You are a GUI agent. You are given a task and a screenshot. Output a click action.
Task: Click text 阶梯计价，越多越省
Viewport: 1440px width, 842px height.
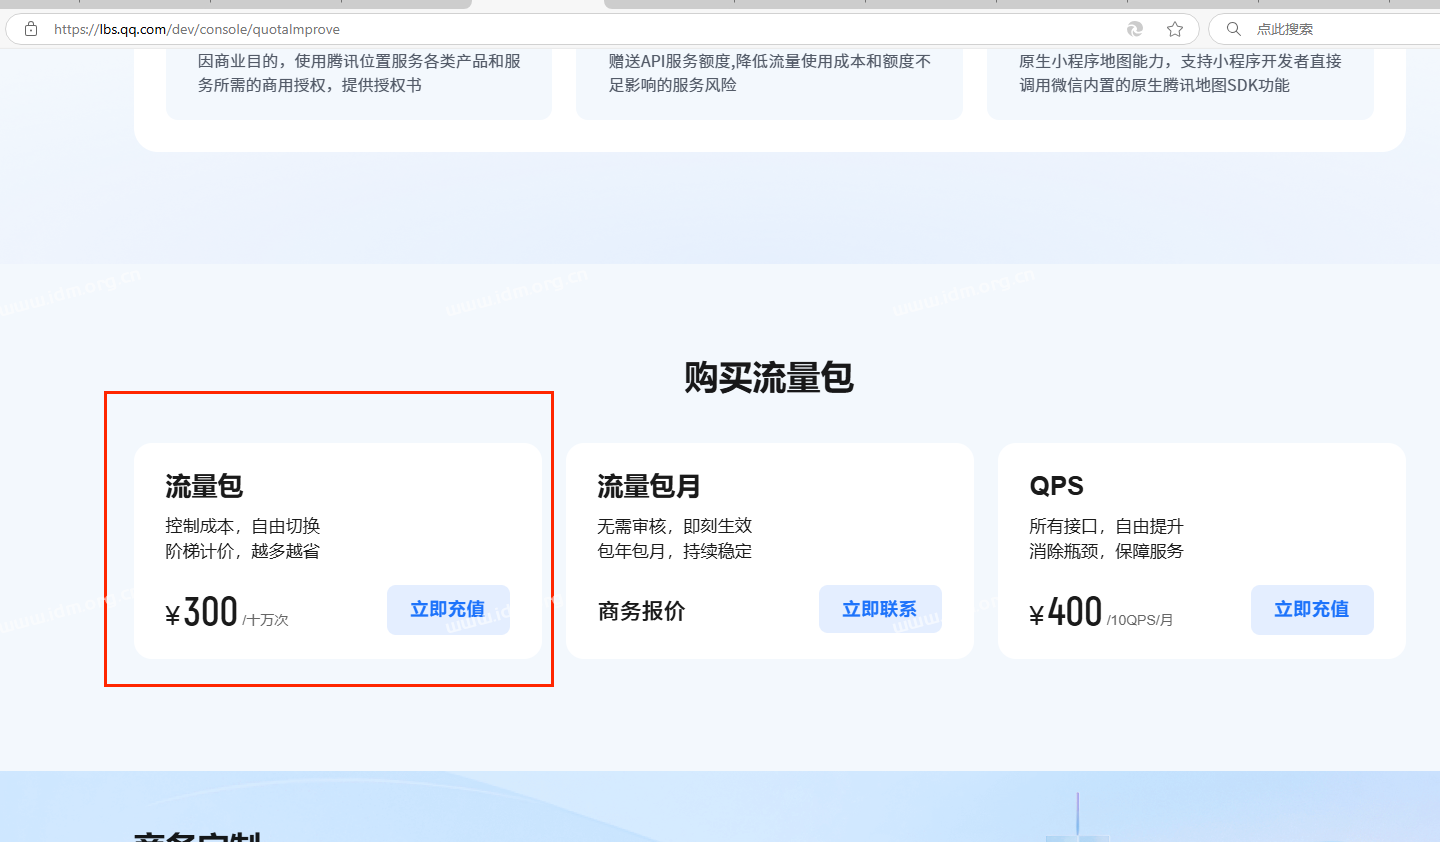click(243, 551)
